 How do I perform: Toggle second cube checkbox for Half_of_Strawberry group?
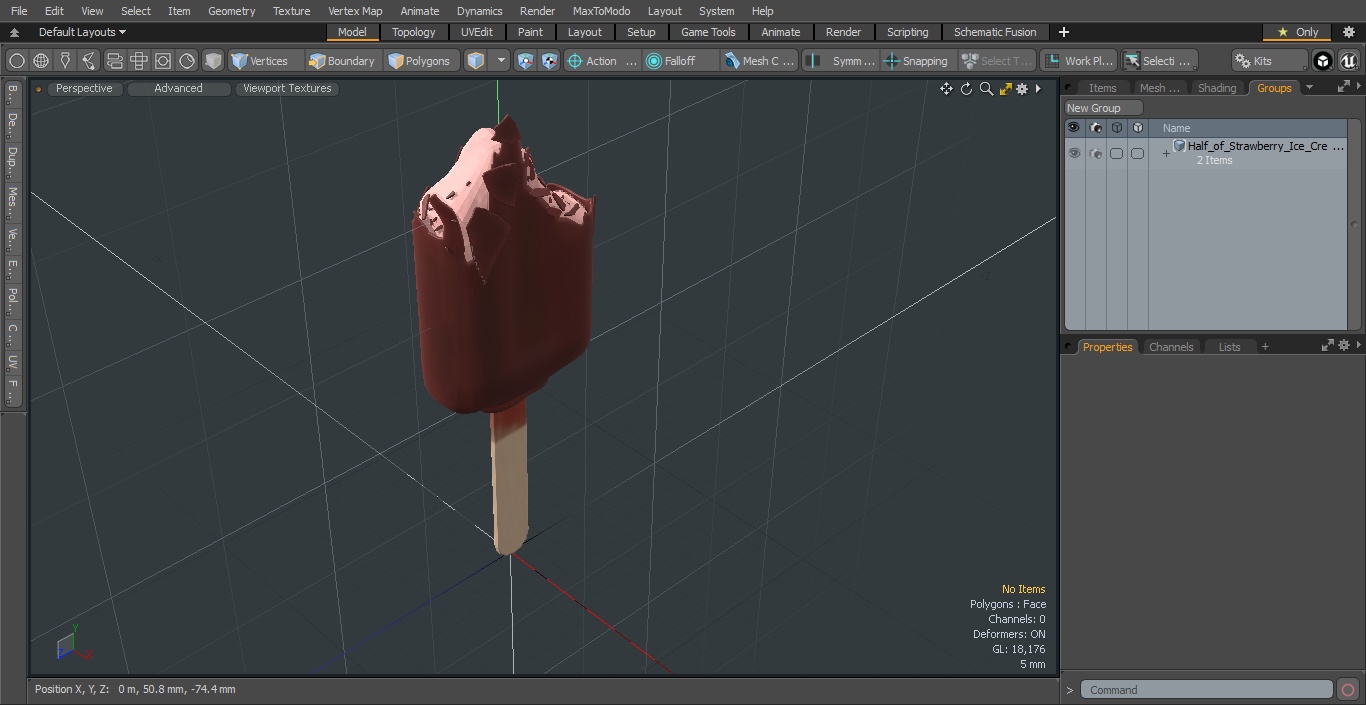pos(1137,153)
